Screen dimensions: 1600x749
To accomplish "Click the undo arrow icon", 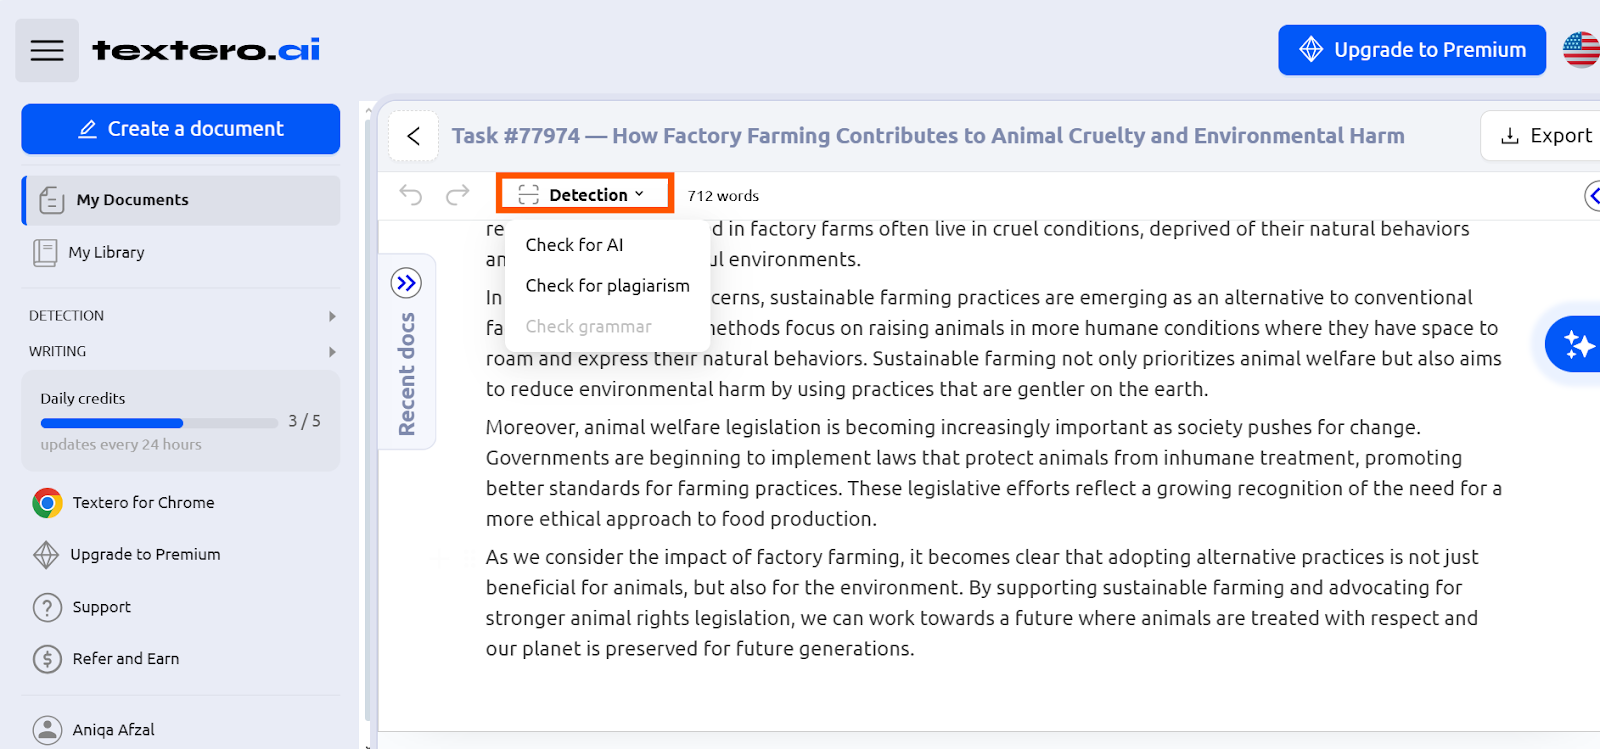I will point(411,195).
